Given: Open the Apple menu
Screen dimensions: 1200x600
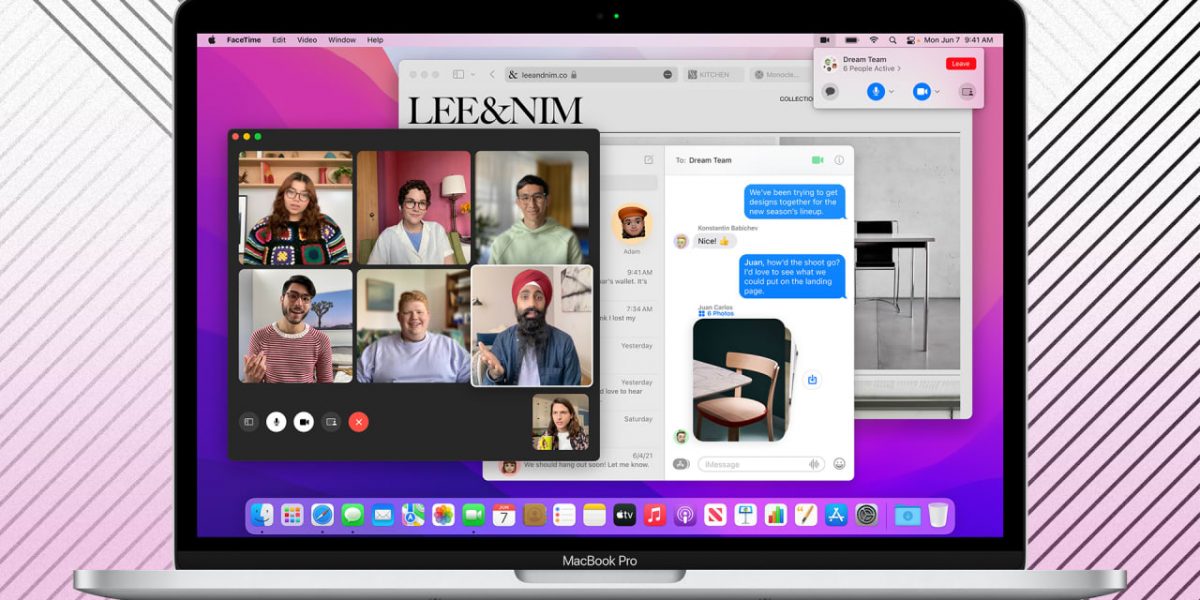Looking at the screenshot, I should coord(212,40).
